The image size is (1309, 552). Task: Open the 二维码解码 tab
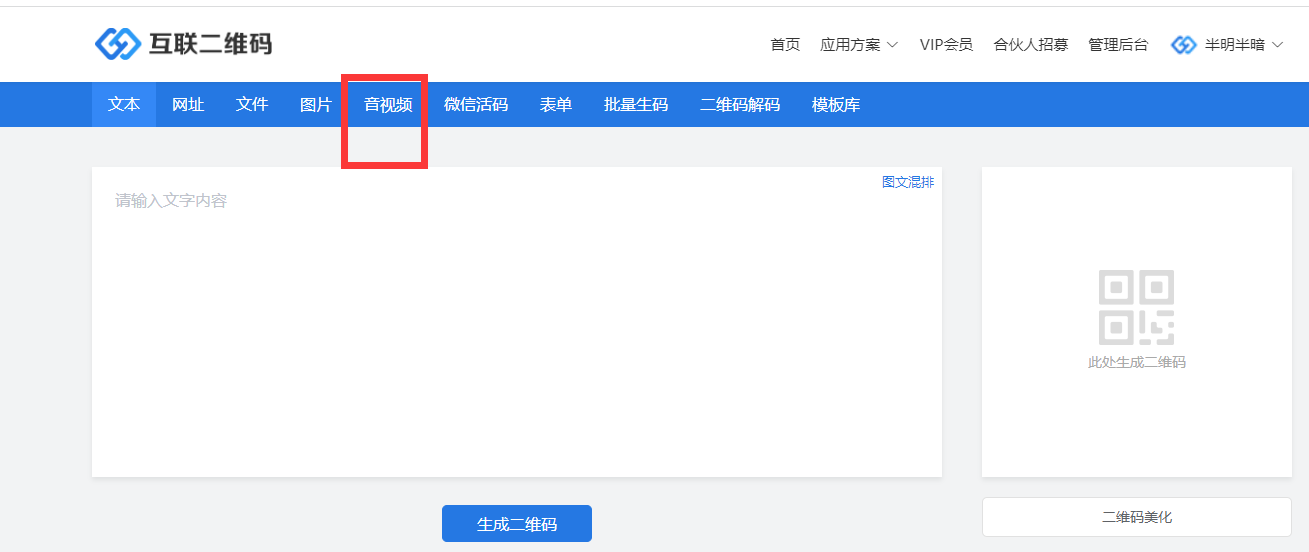coord(740,104)
